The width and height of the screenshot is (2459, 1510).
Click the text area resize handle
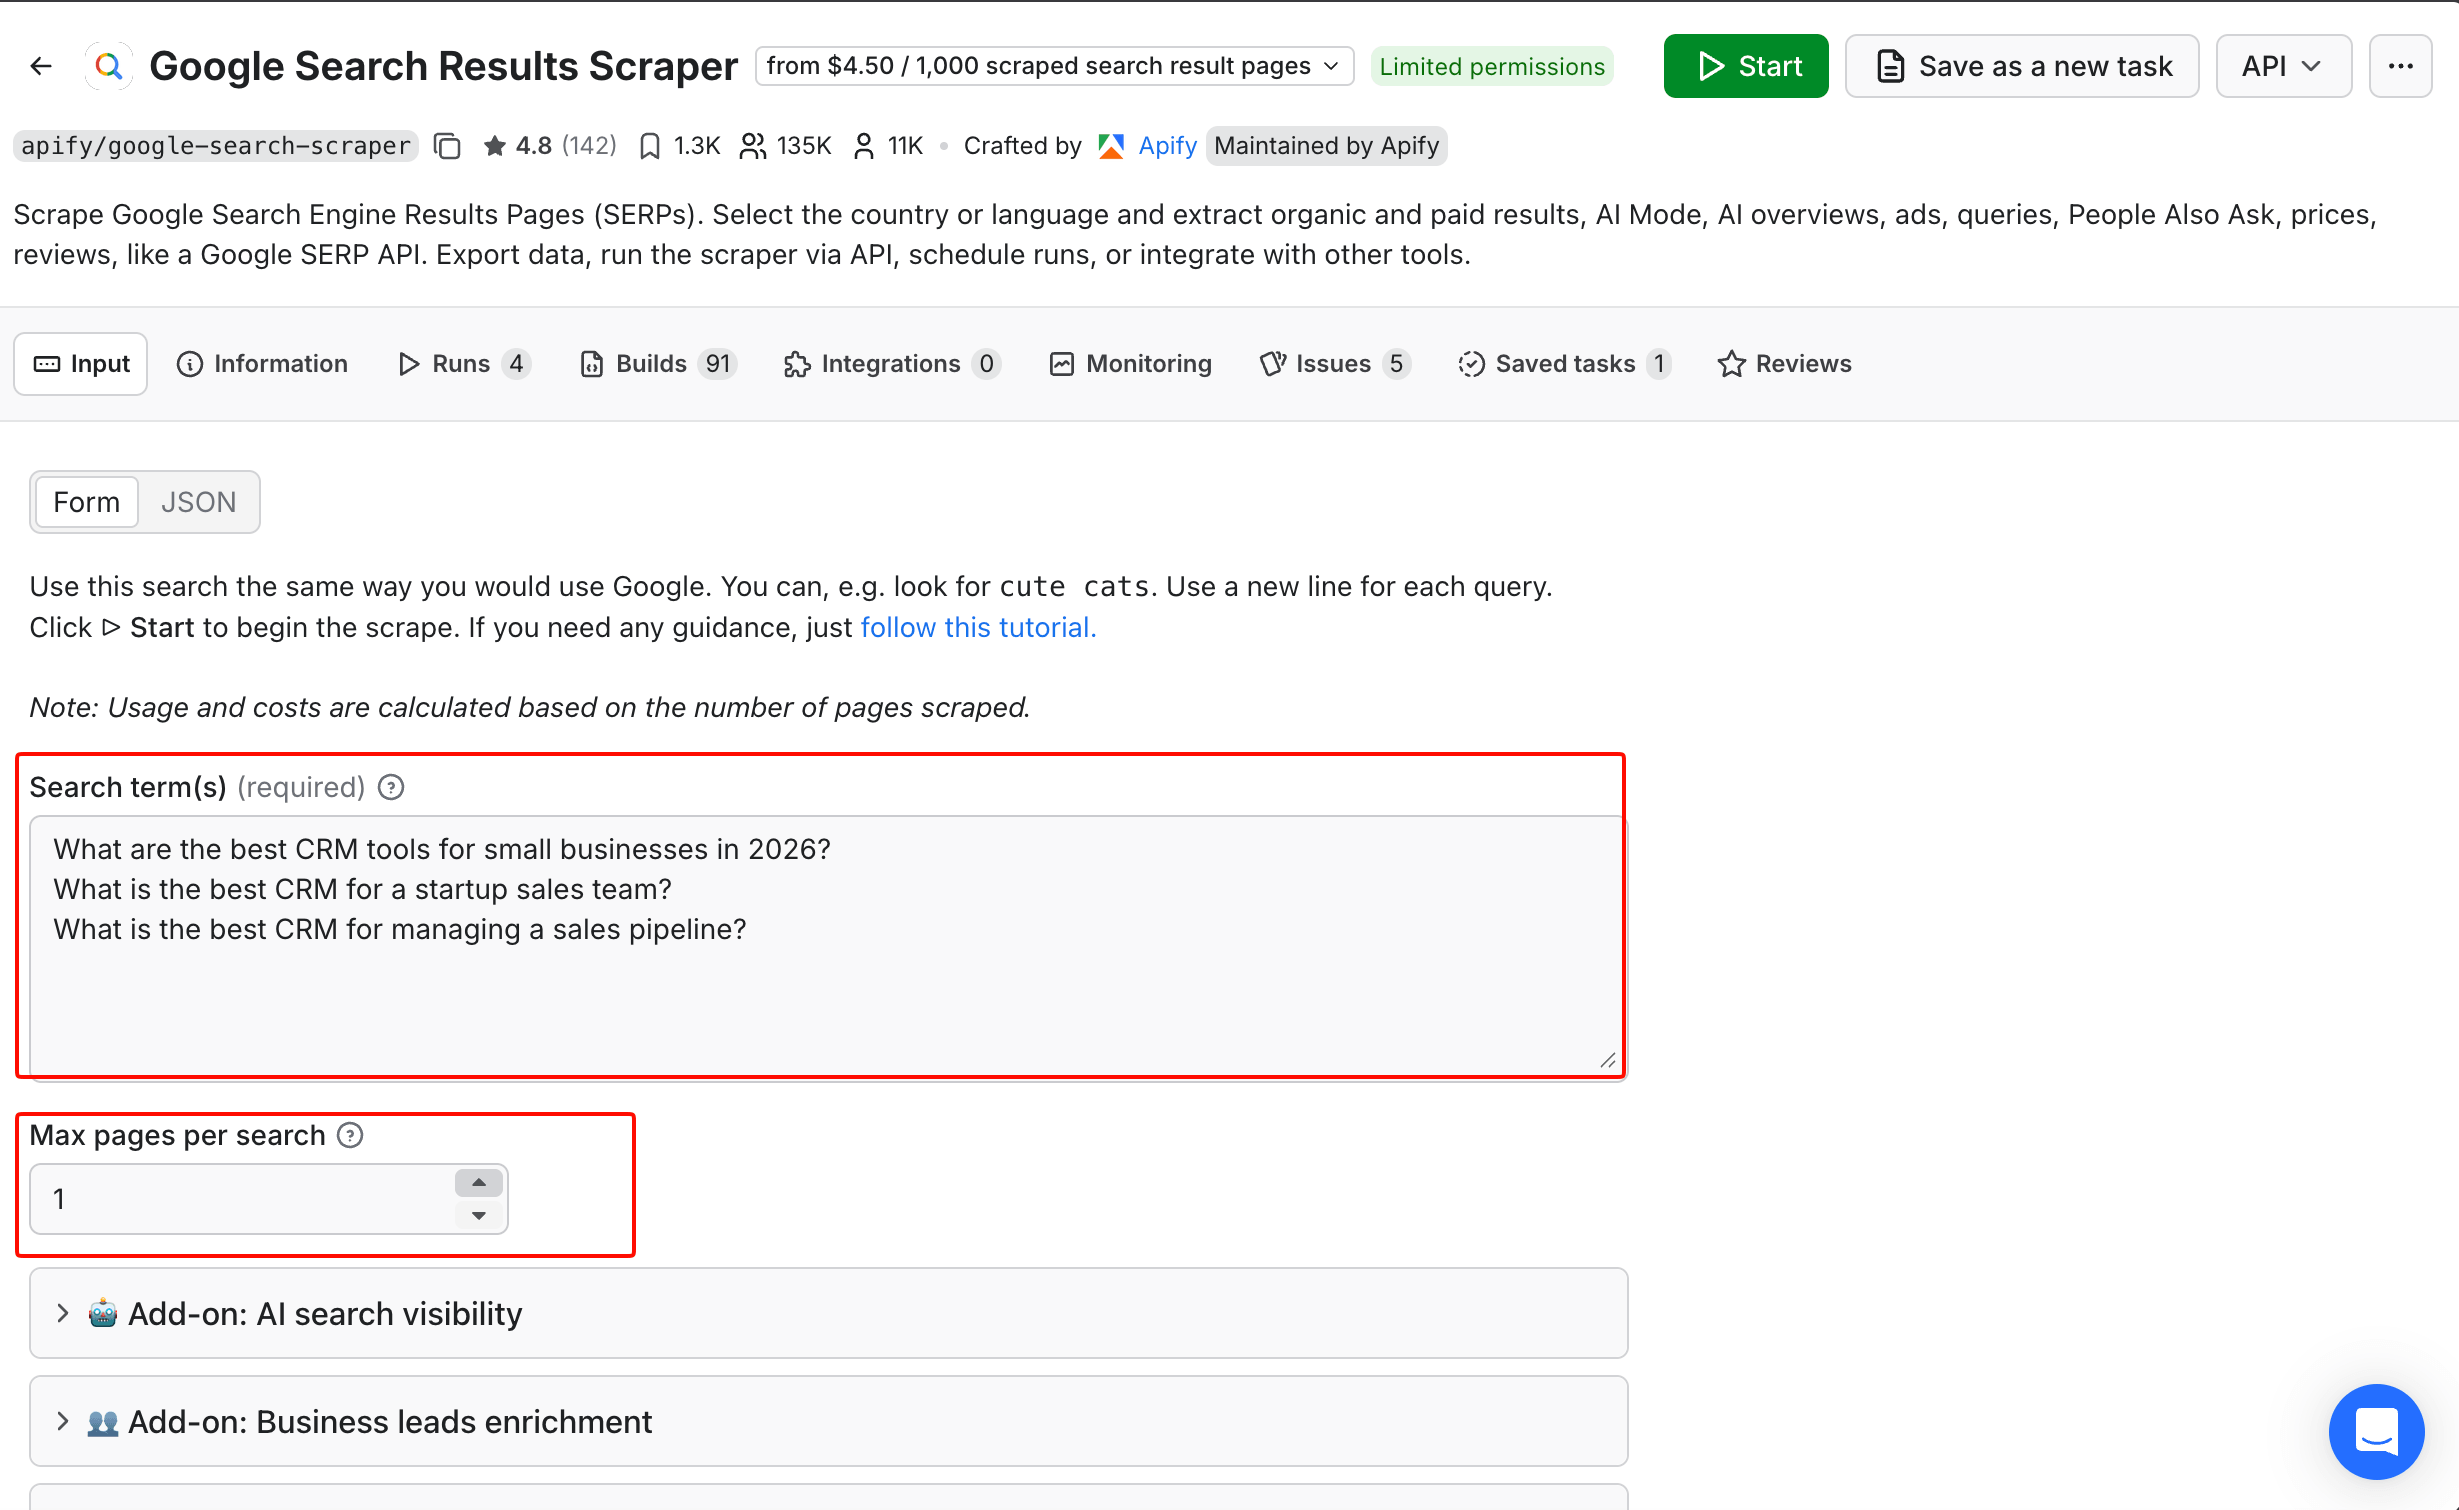[x=1608, y=1060]
